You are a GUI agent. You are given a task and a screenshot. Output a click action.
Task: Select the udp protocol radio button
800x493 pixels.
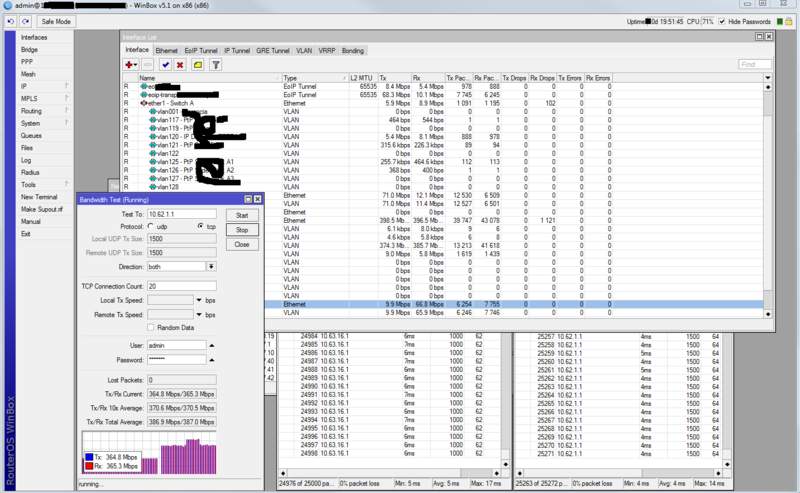[151, 226]
